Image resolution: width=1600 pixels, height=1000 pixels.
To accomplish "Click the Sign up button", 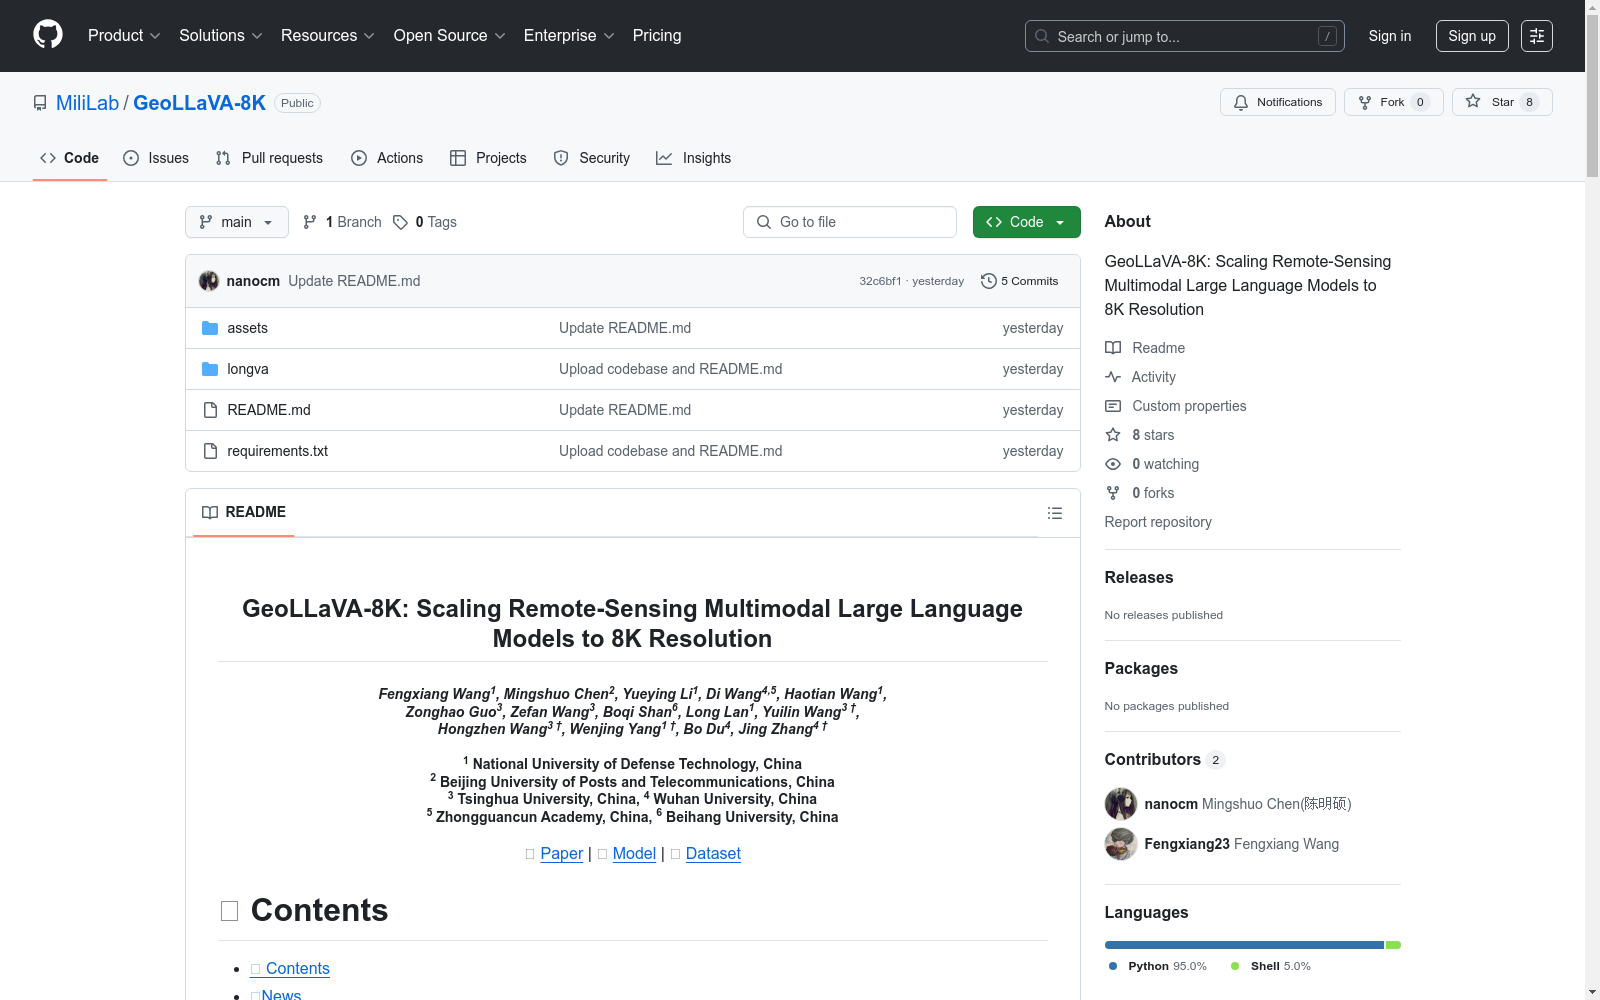I will pos(1472,36).
